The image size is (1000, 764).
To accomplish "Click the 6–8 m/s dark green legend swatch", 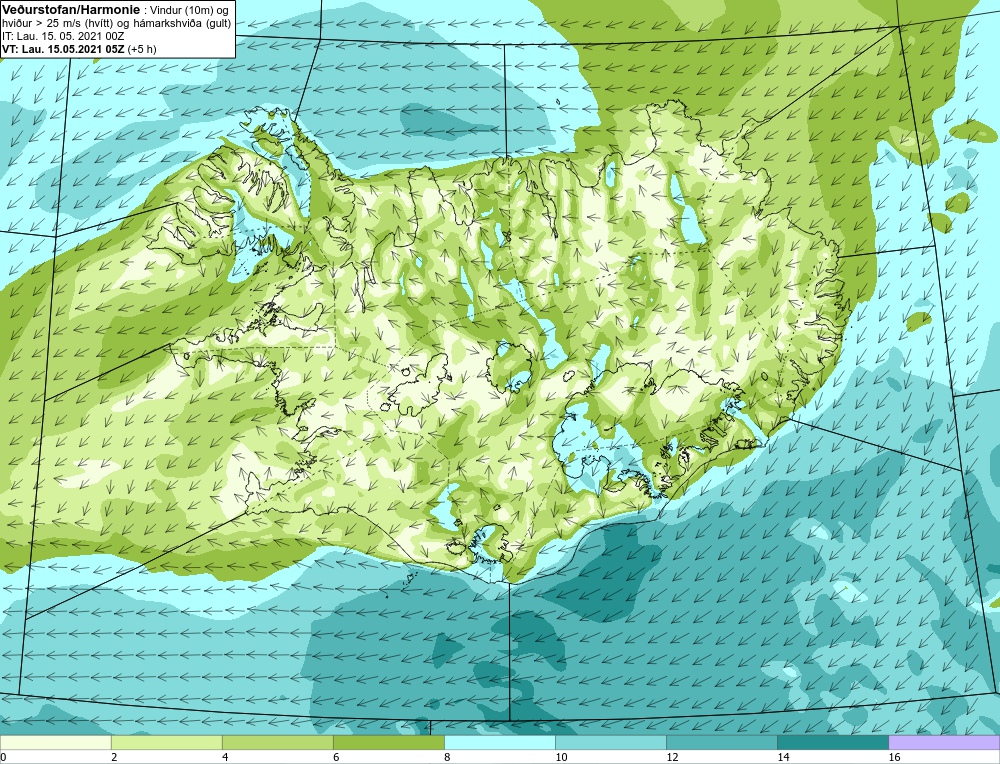I will coord(388,743).
